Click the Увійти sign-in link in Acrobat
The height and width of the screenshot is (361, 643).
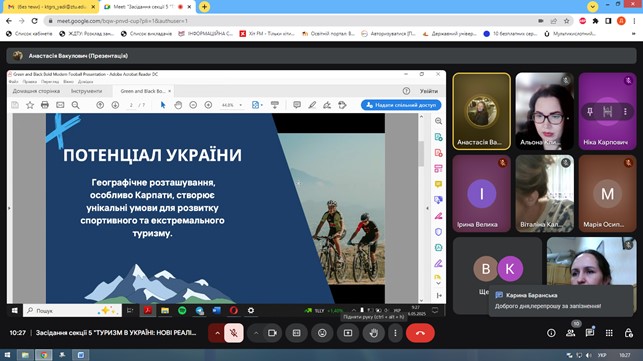click(429, 91)
